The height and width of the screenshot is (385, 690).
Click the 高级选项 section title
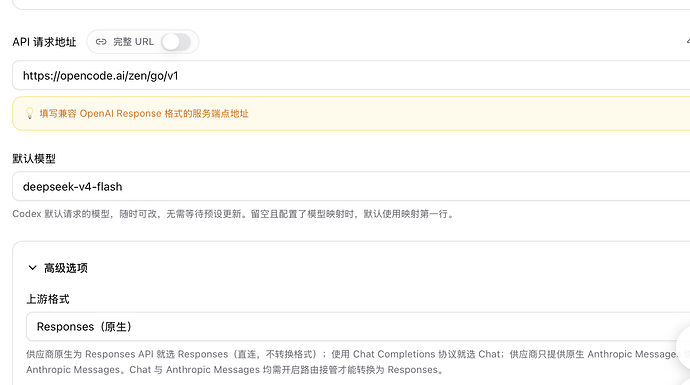click(66, 268)
